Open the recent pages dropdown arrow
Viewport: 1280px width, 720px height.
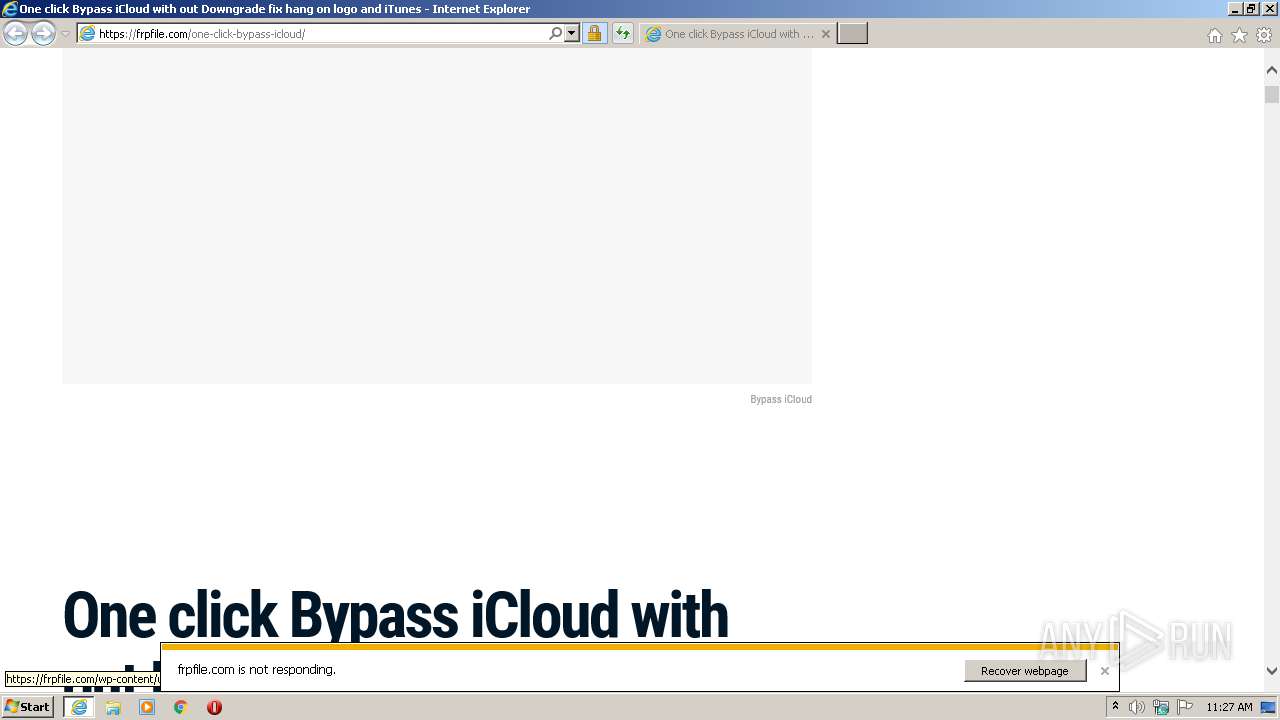(x=66, y=34)
